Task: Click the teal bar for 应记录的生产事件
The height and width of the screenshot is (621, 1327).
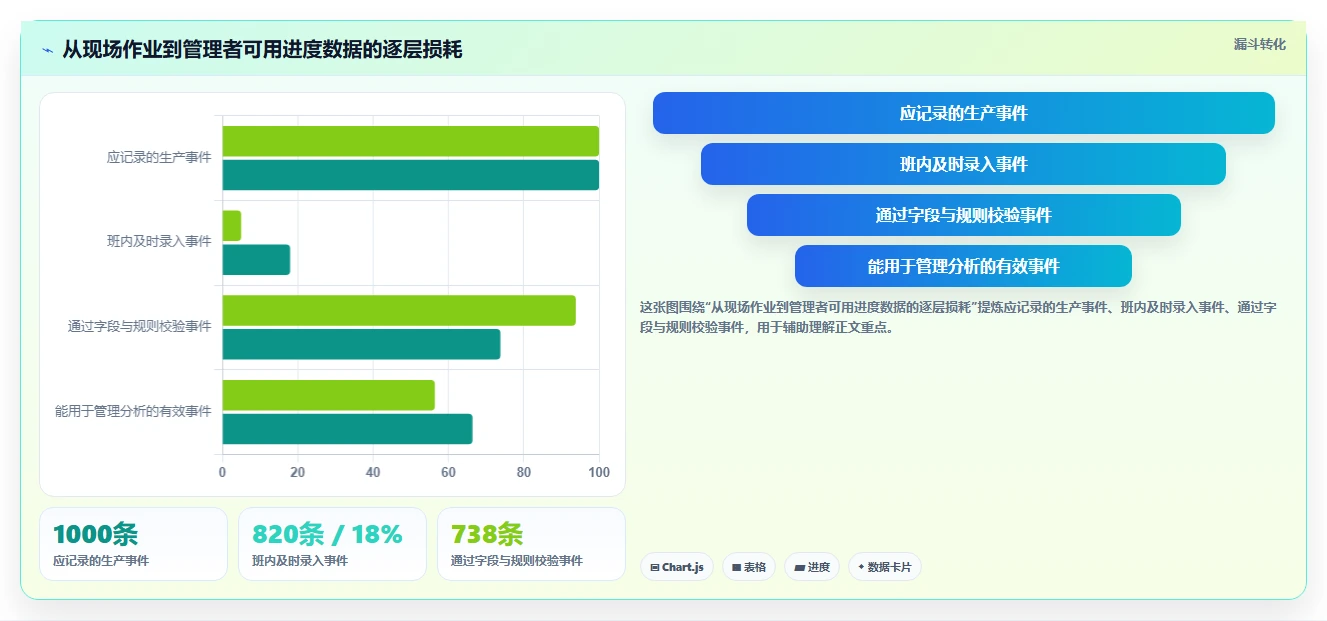Action: (410, 175)
